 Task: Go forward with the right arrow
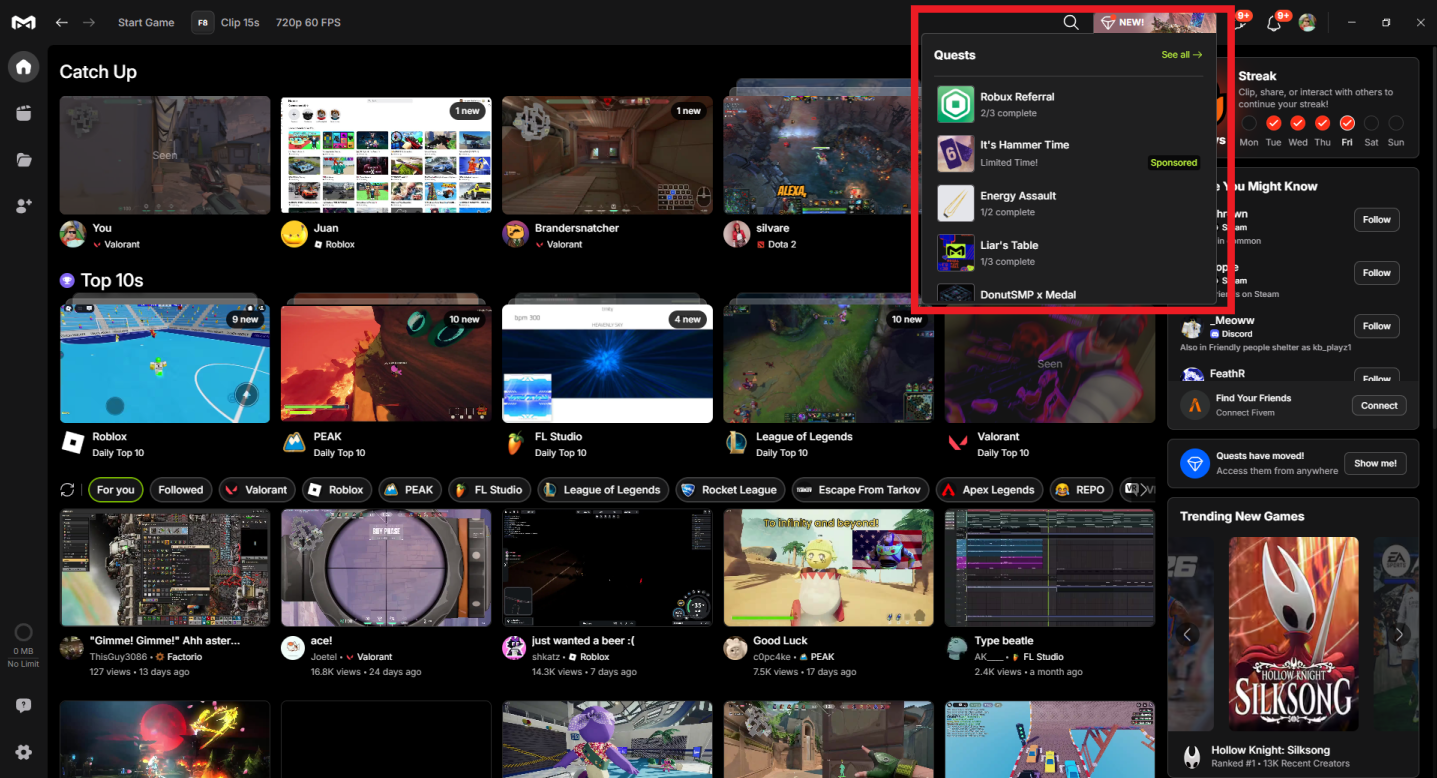pos(89,22)
